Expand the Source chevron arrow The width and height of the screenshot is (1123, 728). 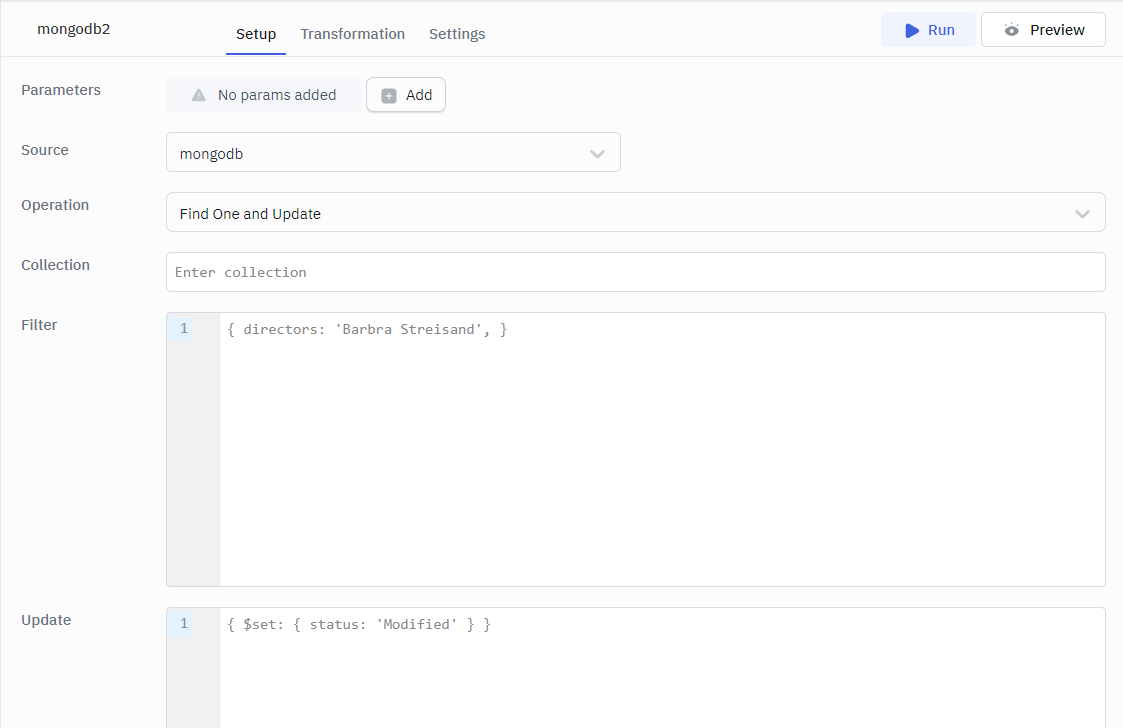tap(597, 154)
